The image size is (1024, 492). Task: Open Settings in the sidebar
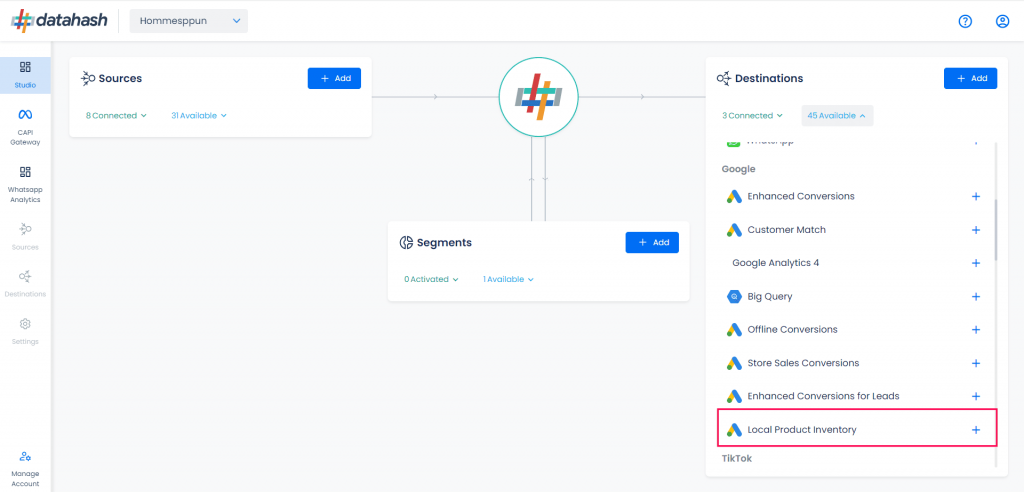point(25,331)
